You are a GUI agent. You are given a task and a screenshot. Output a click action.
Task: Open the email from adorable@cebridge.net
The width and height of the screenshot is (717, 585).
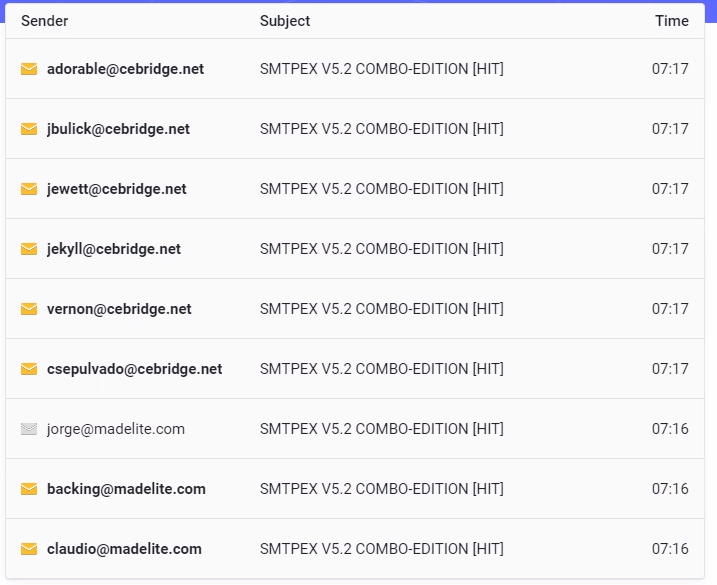click(355, 69)
